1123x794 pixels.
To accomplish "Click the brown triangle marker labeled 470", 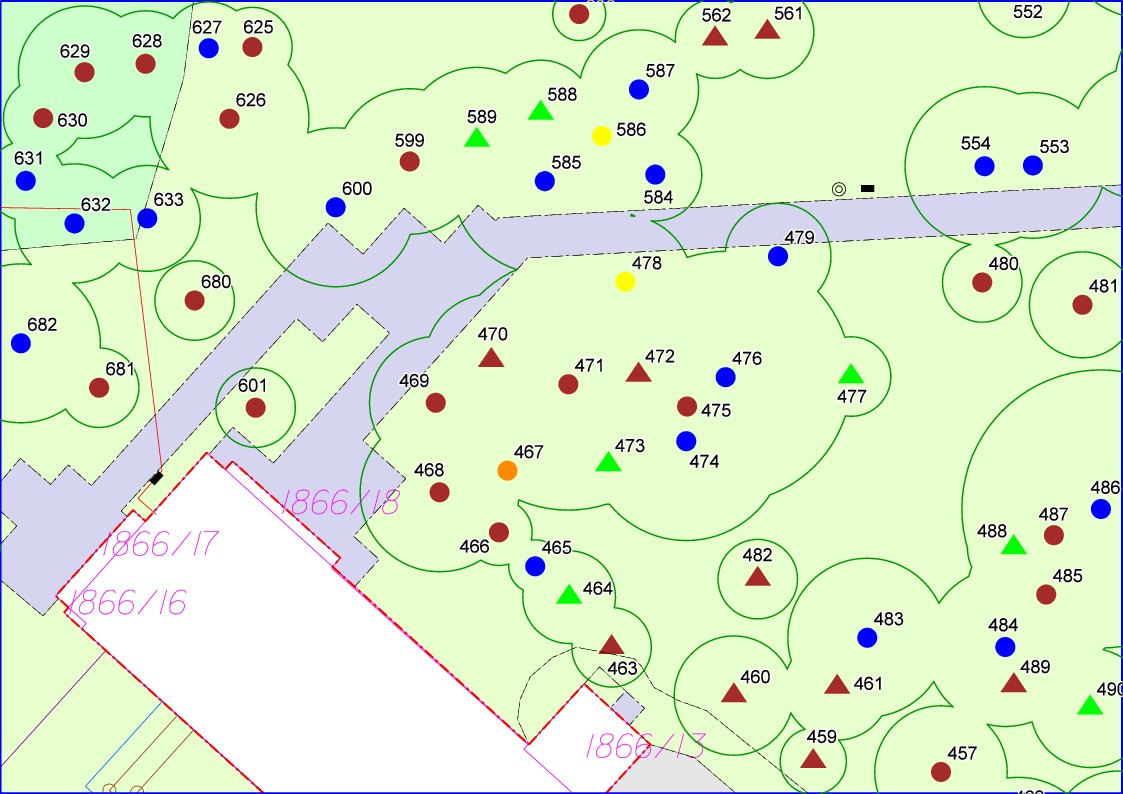I will click(491, 358).
